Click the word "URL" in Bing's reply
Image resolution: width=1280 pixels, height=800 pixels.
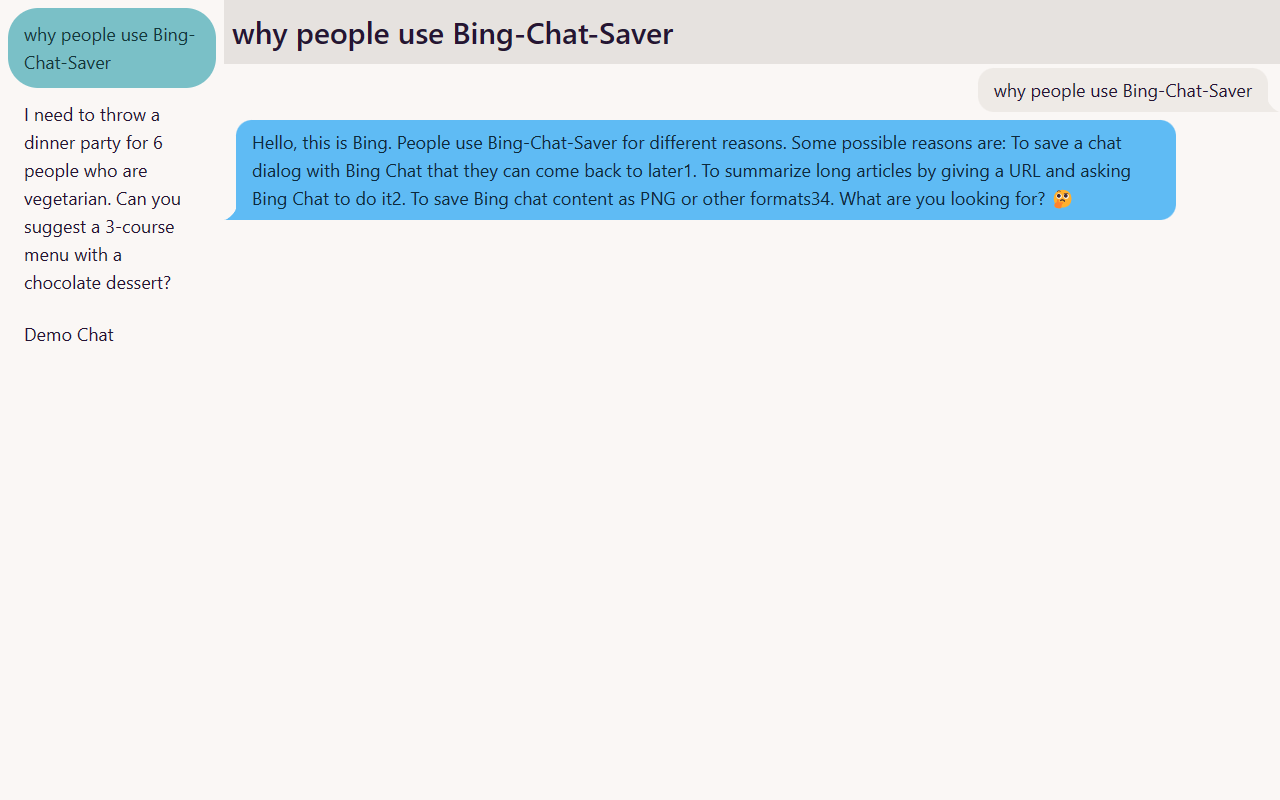(1025, 170)
